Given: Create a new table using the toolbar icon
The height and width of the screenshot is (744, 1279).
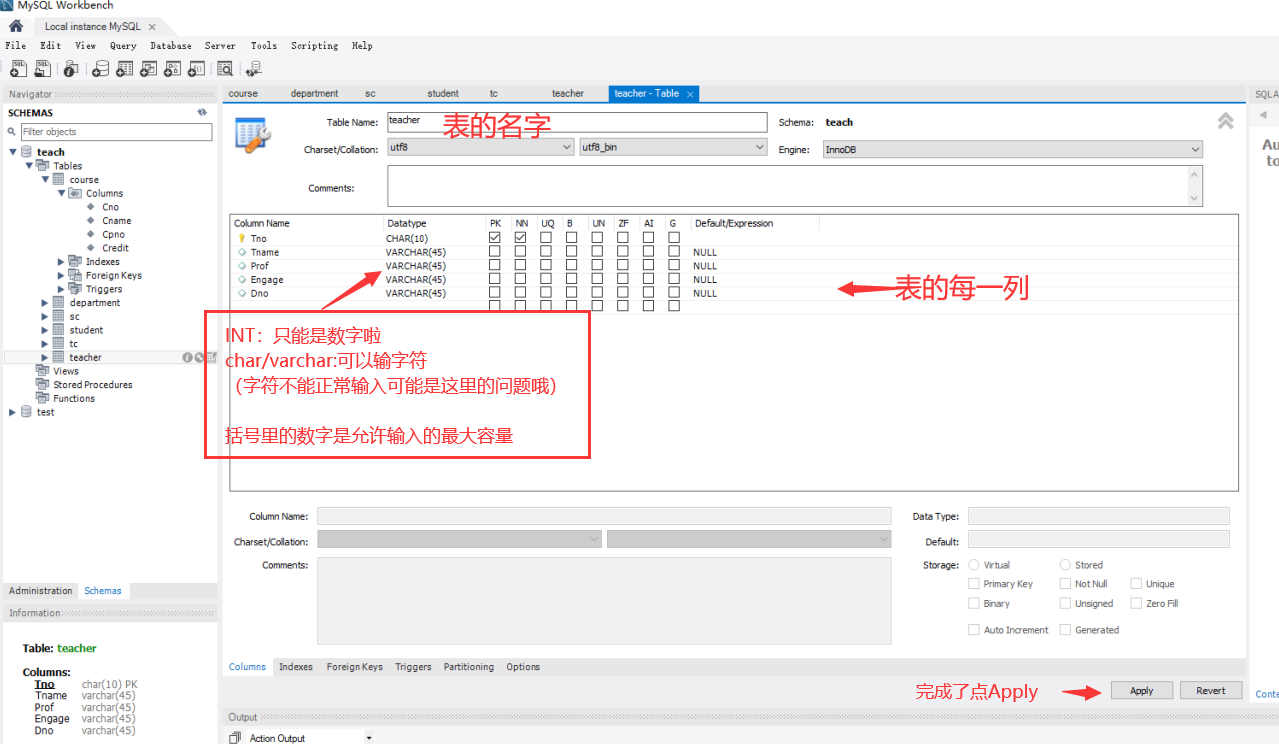Looking at the screenshot, I should click(x=124, y=68).
